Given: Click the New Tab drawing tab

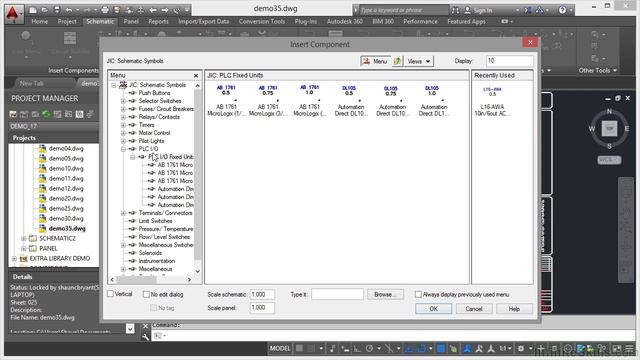Looking at the screenshot, I should [x=32, y=83].
